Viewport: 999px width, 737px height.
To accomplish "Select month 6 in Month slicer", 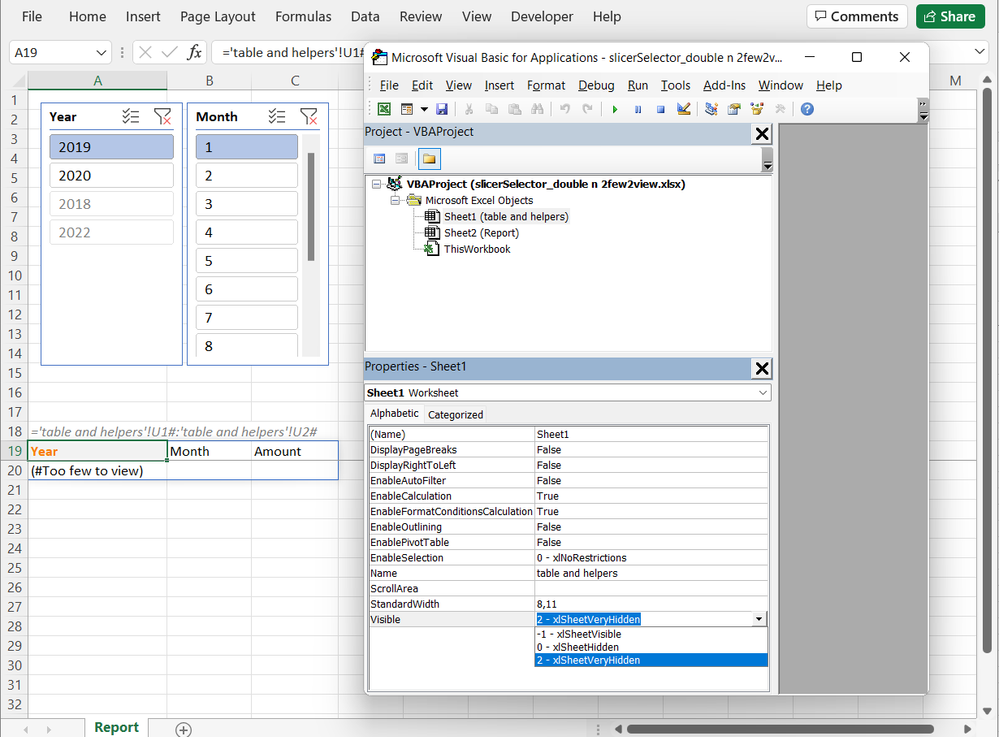I will pos(247,289).
